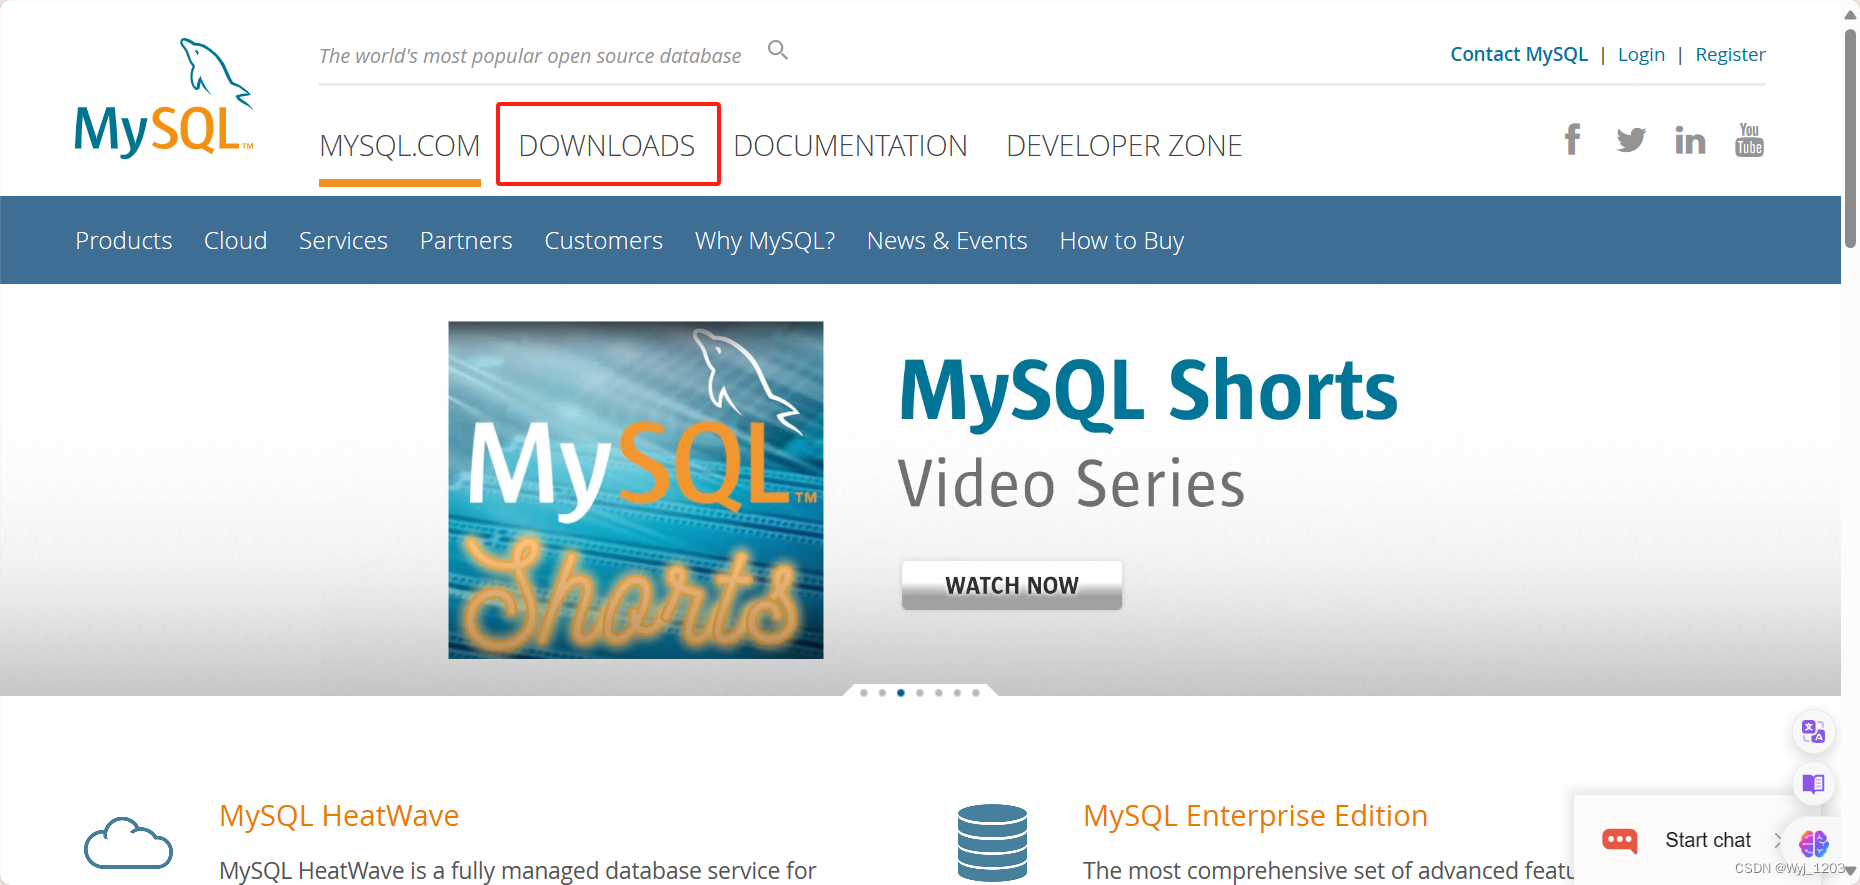This screenshot has height=885, width=1860.
Task: Open the MySQL YouTube icon
Action: point(1749,140)
